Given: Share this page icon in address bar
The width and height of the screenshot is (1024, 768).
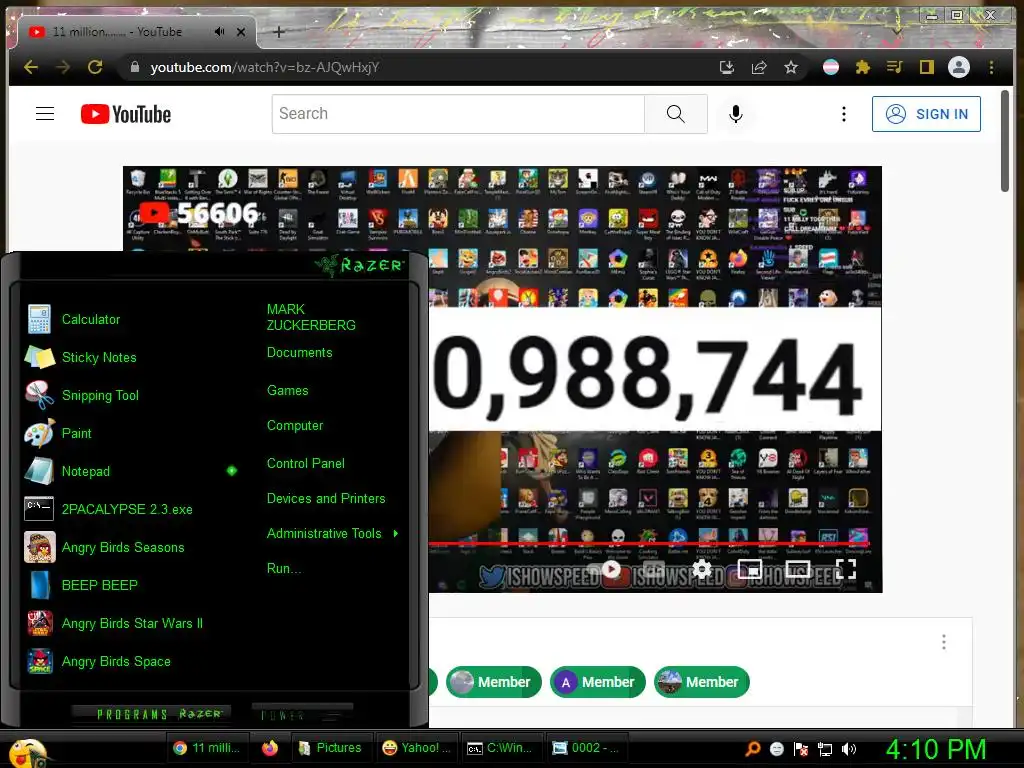Looking at the screenshot, I should [759, 67].
